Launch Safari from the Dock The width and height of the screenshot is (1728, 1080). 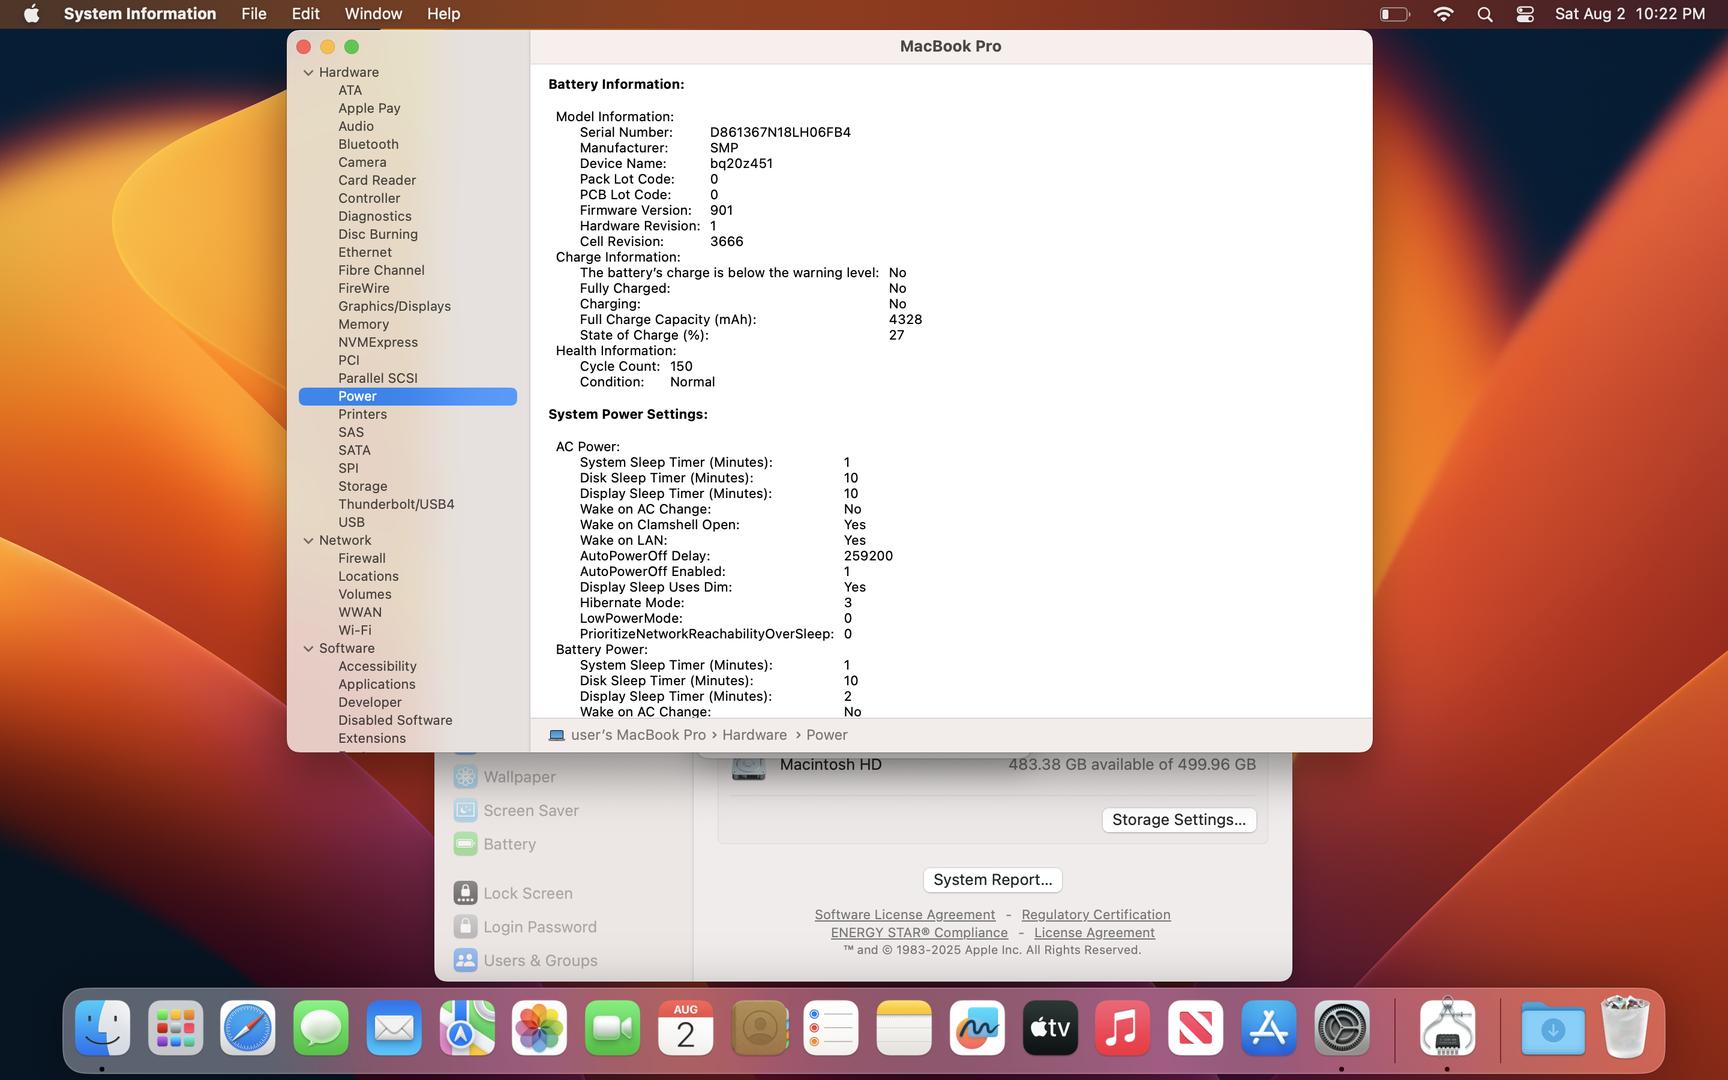click(x=248, y=1028)
